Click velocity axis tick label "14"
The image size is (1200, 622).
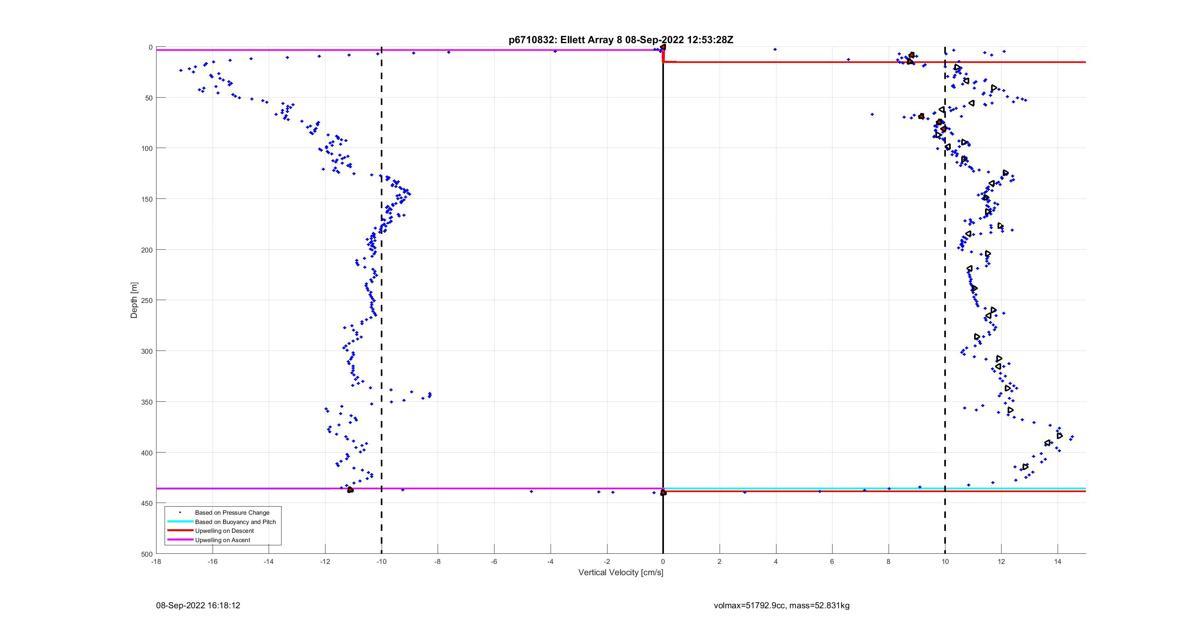click(x=1057, y=562)
